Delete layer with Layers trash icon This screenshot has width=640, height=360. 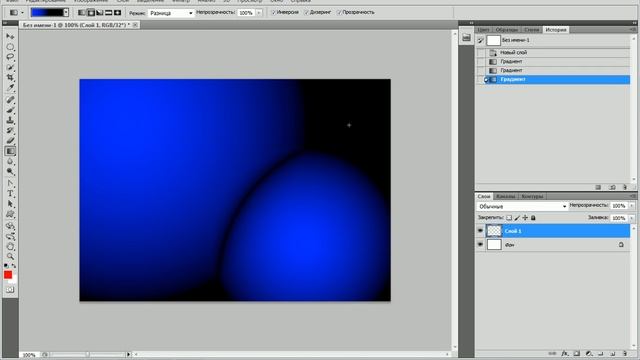click(625, 353)
